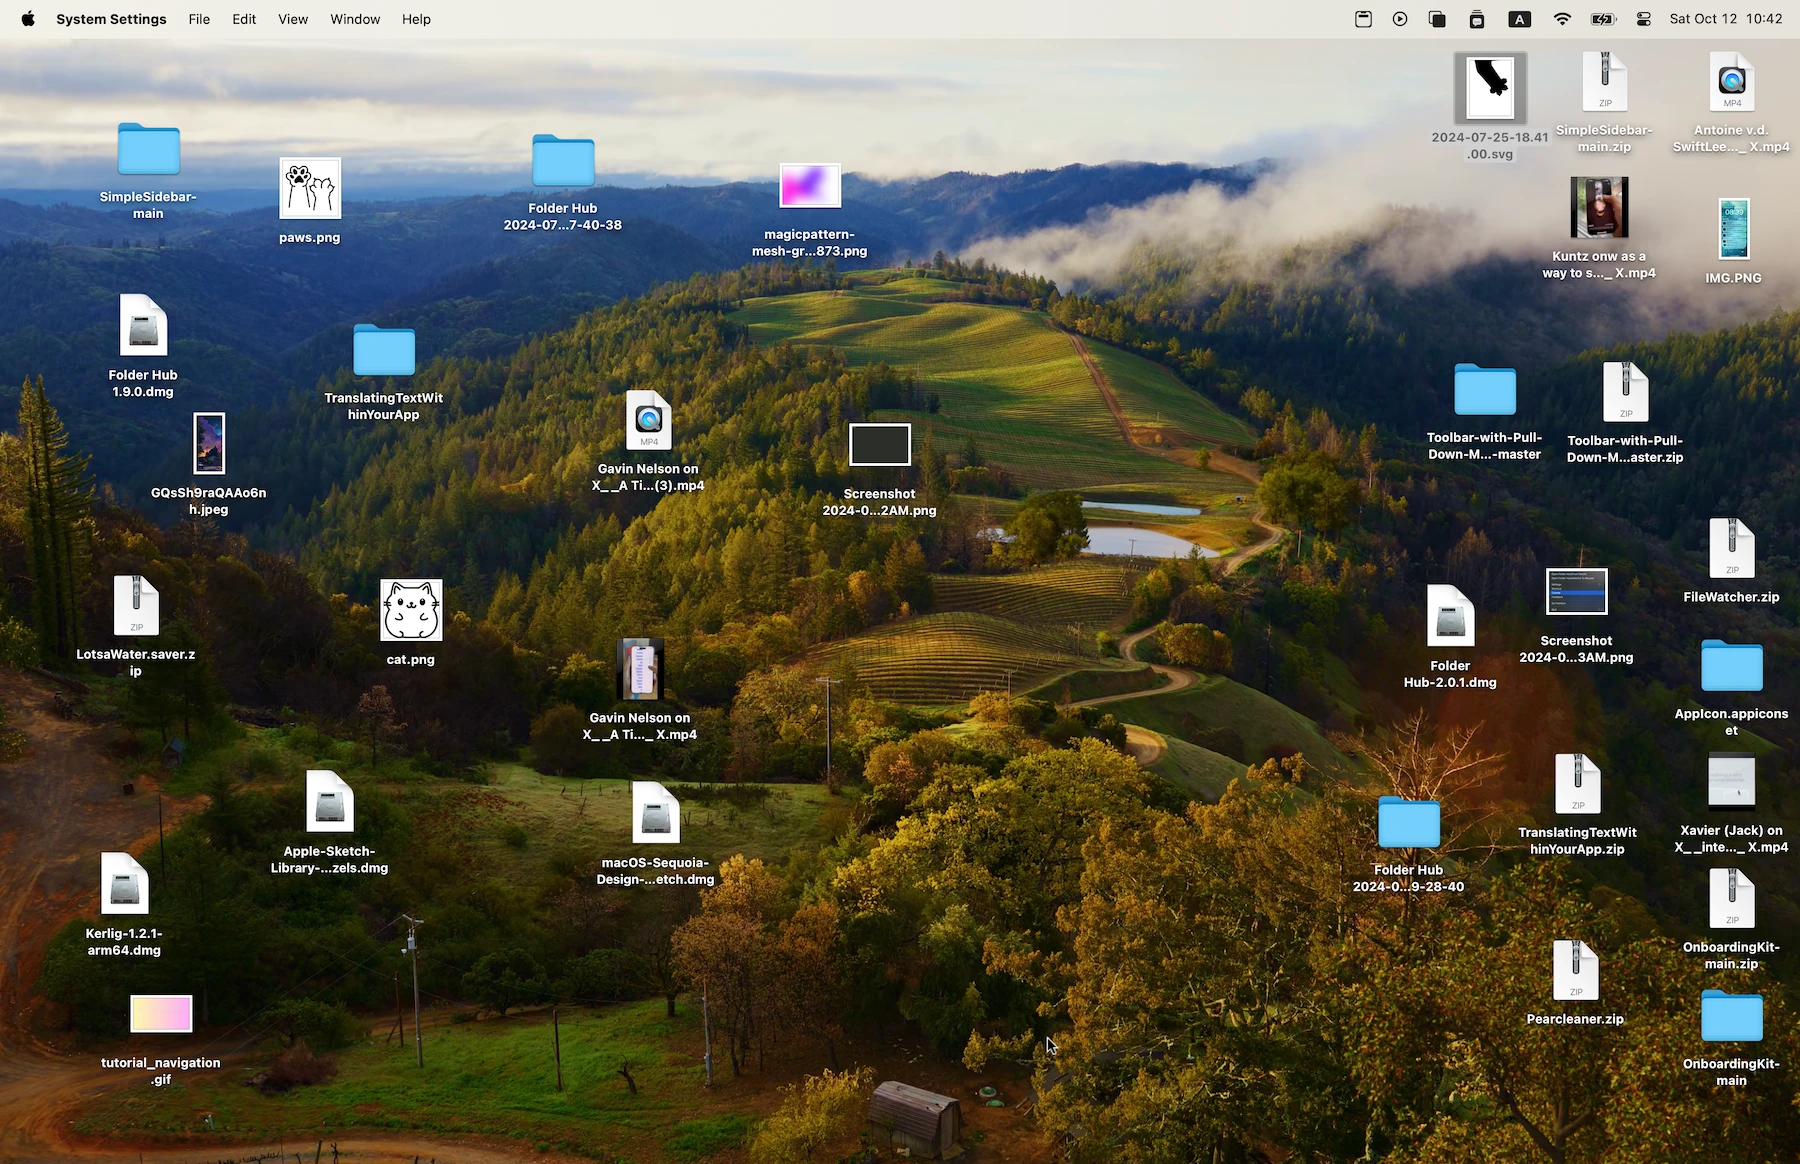
Task: Select the IMG.PNG file
Action: [1734, 229]
